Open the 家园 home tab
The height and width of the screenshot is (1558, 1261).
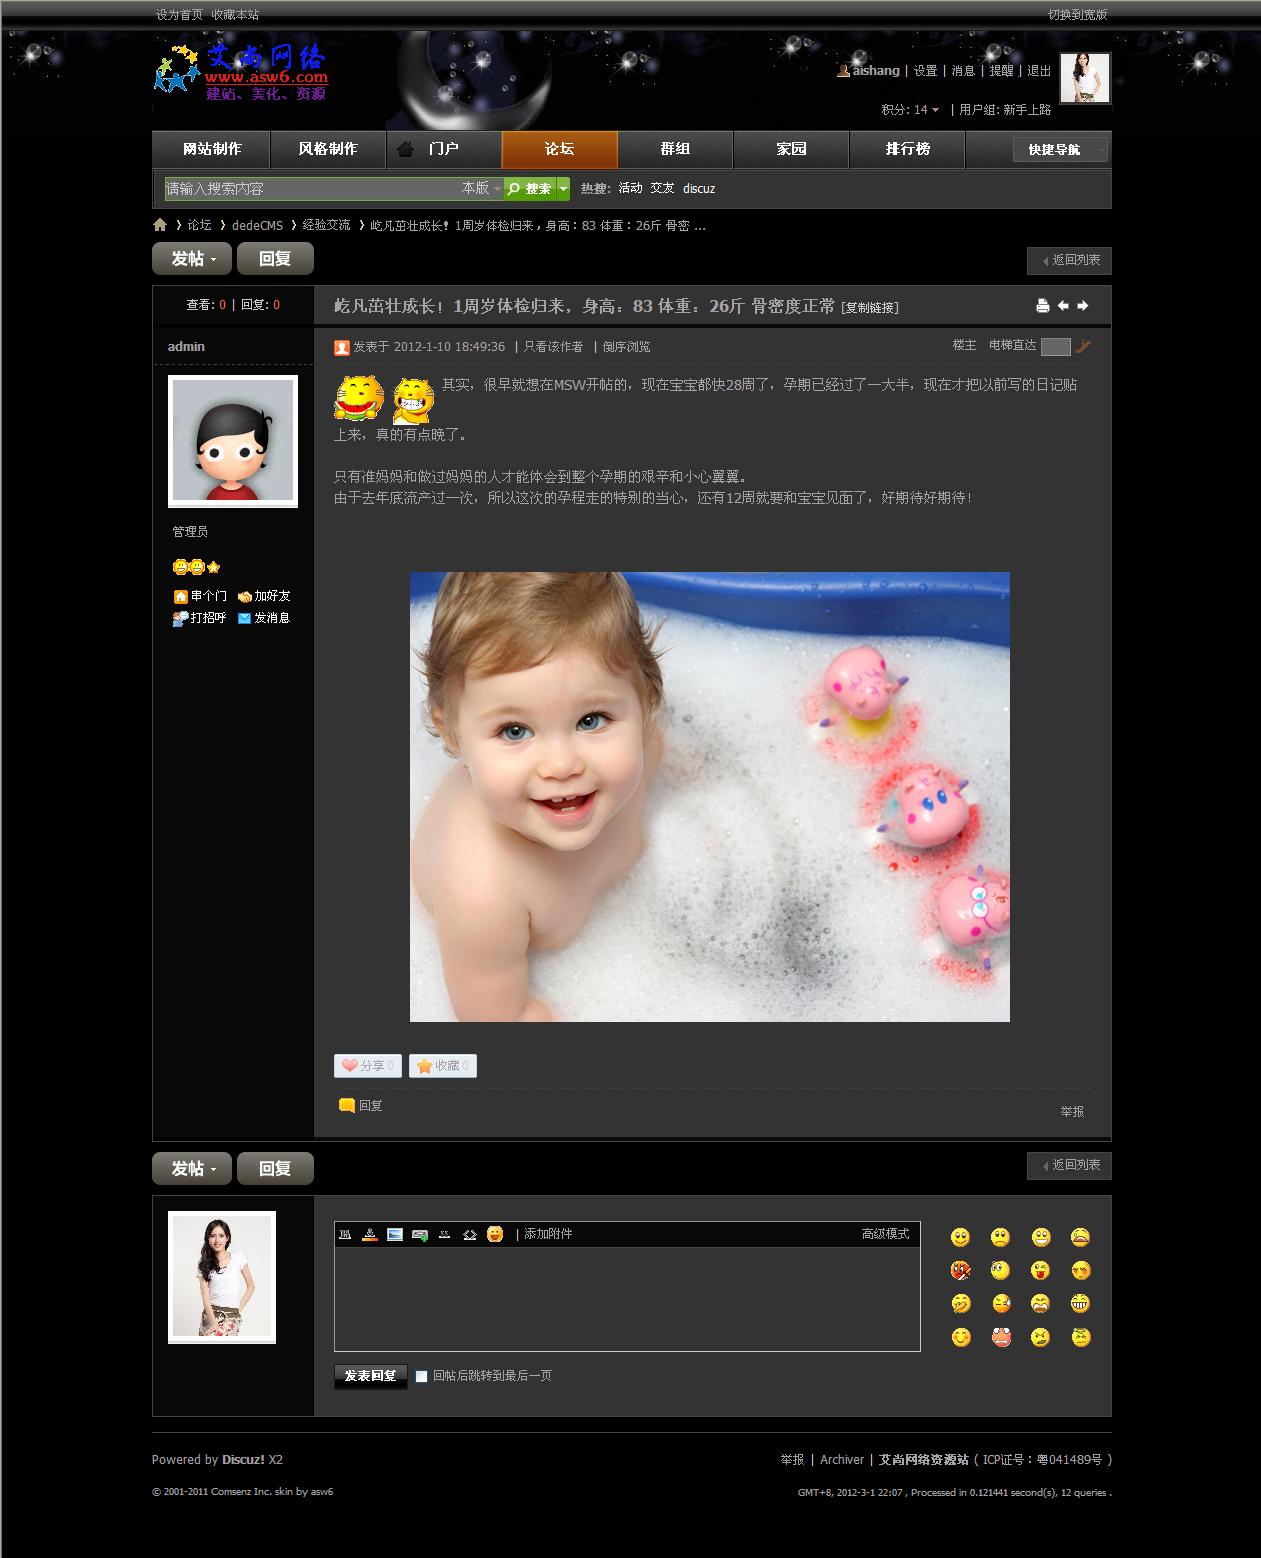tap(791, 149)
